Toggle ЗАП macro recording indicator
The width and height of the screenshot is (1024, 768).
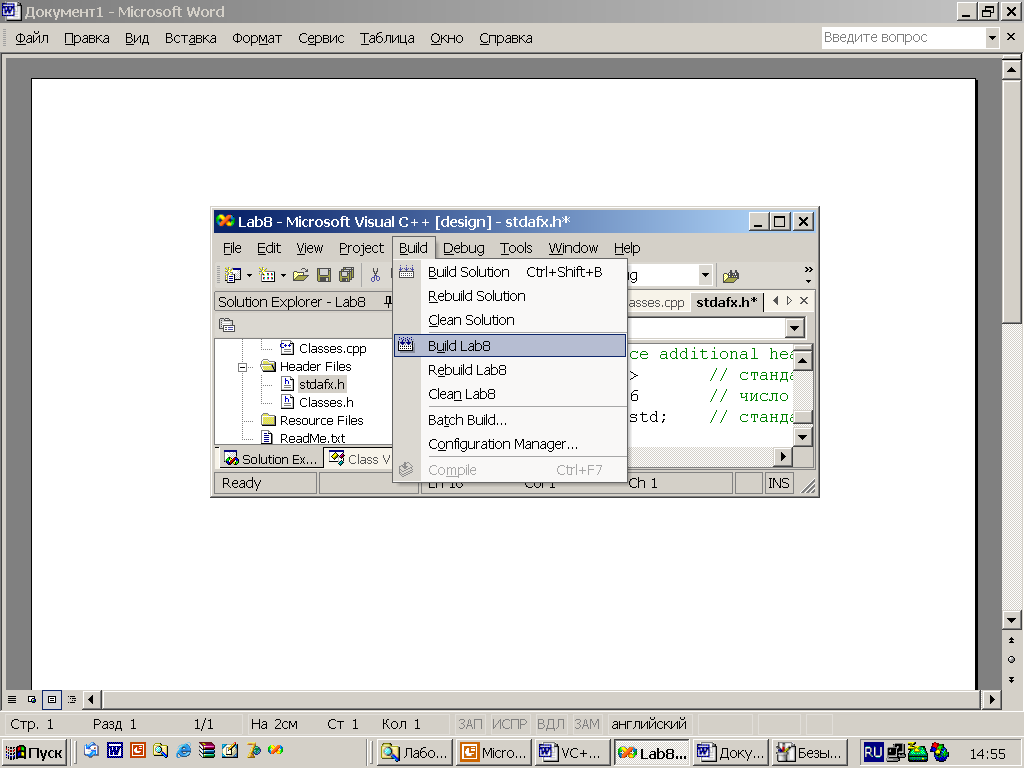click(470, 724)
